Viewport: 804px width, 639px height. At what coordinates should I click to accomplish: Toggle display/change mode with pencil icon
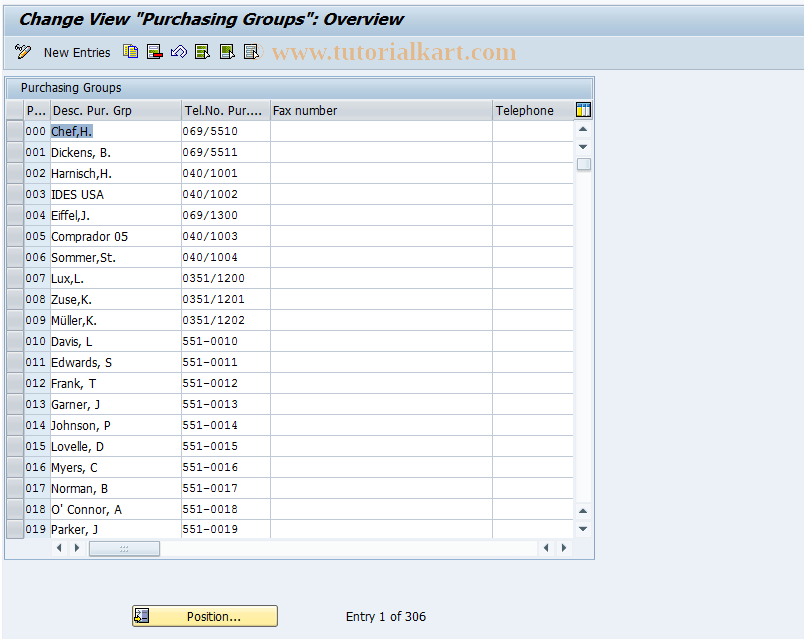click(x=22, y=51)
